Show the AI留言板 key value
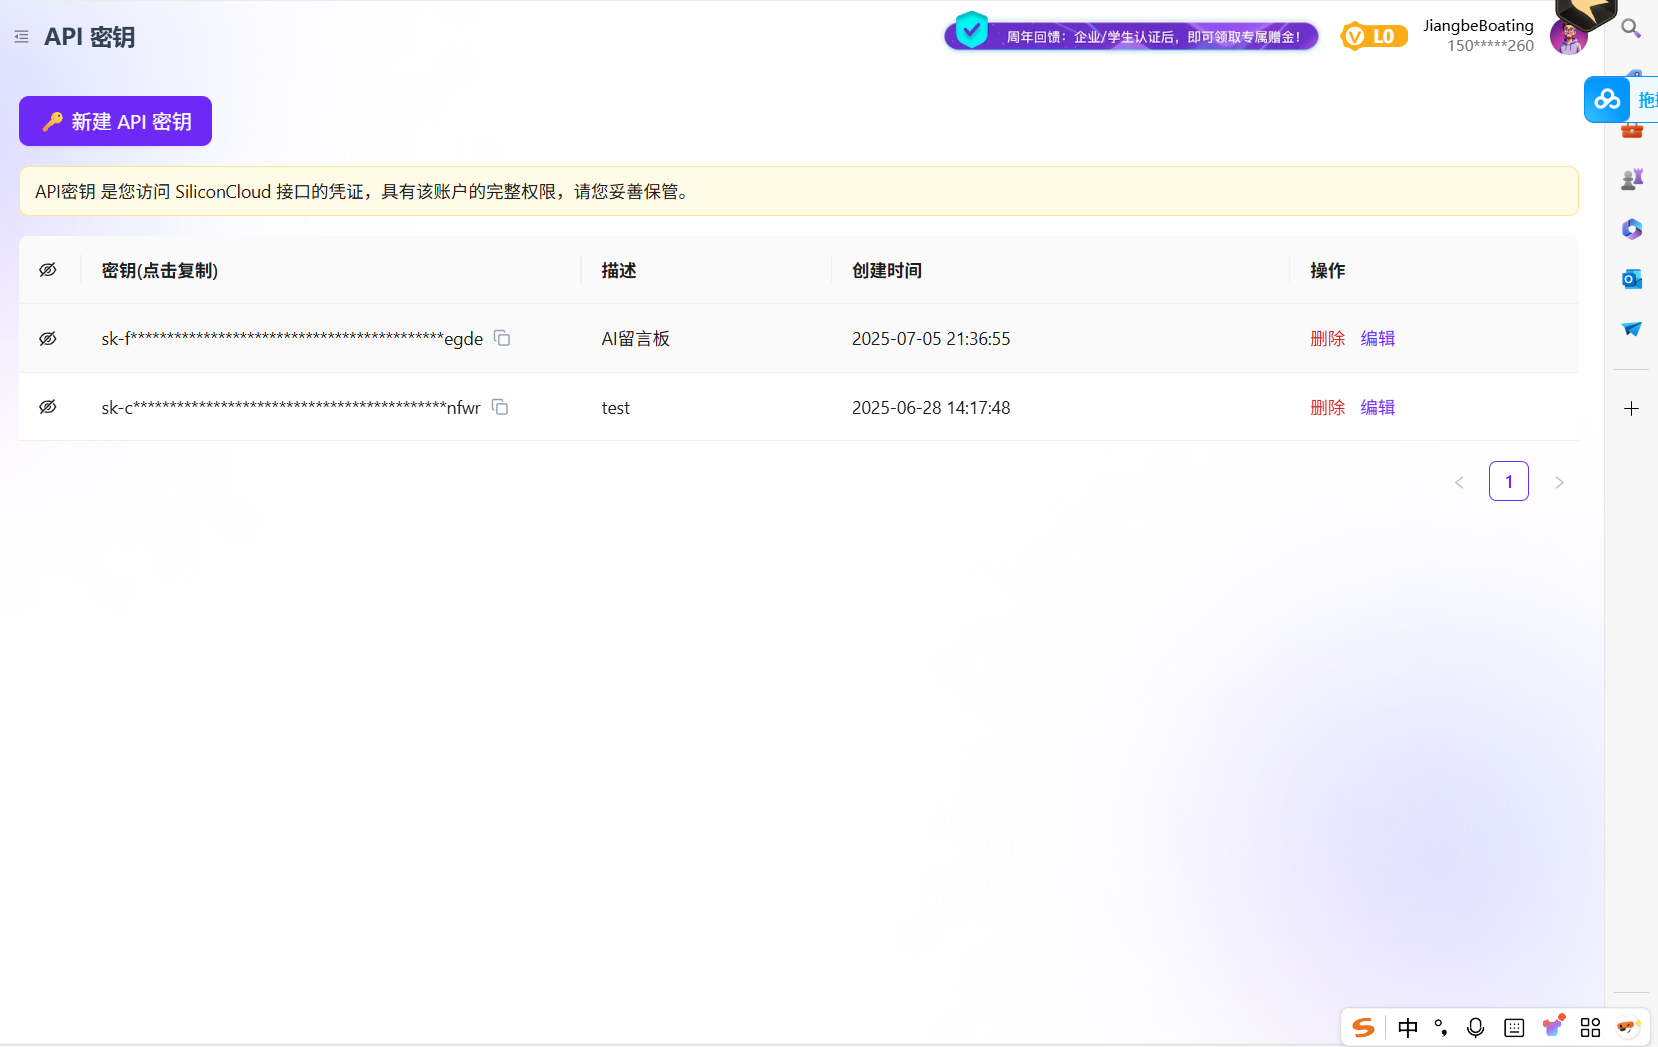 pos(48,338)
